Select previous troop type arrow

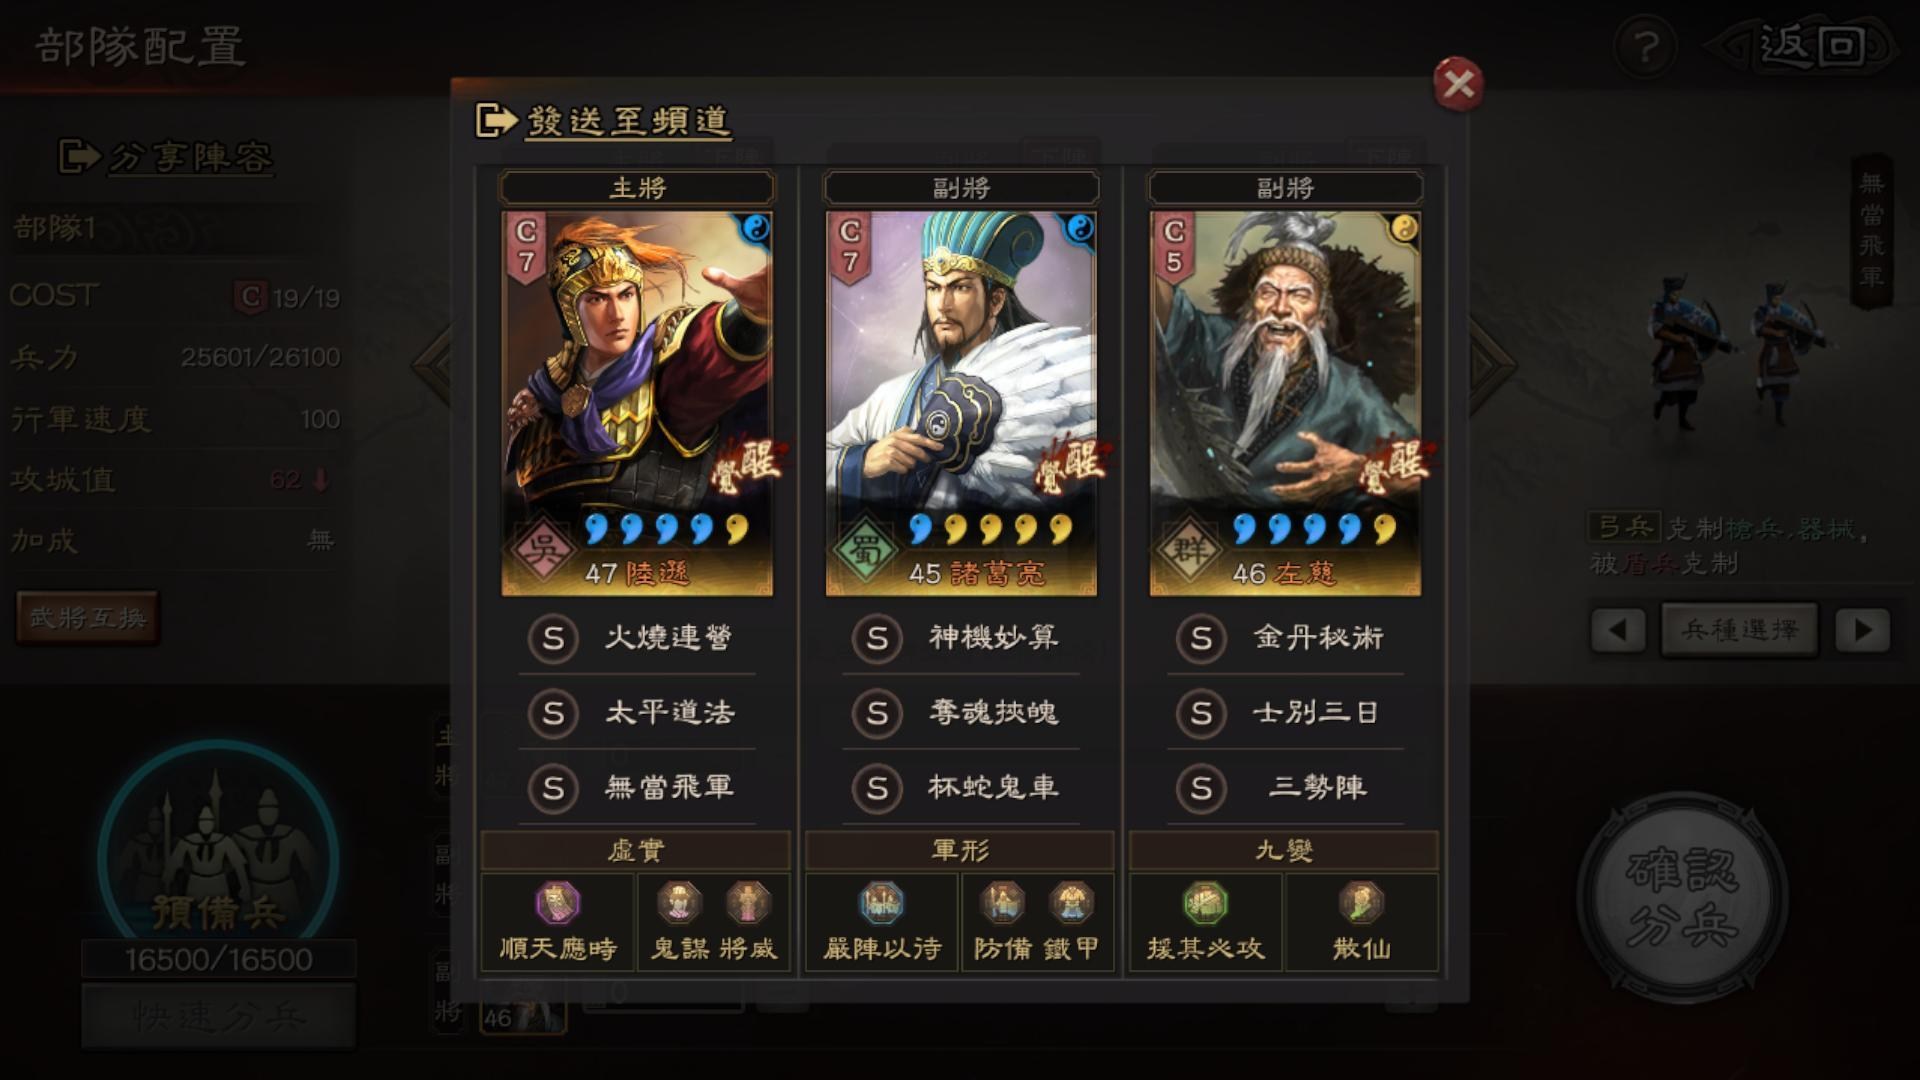[x=1618, y=630]
